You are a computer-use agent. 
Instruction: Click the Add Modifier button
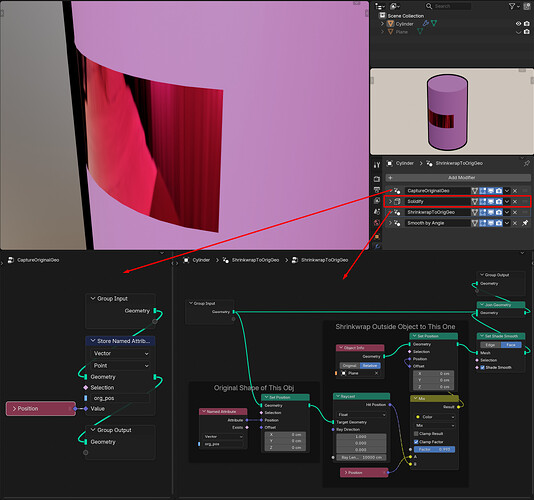458,177
